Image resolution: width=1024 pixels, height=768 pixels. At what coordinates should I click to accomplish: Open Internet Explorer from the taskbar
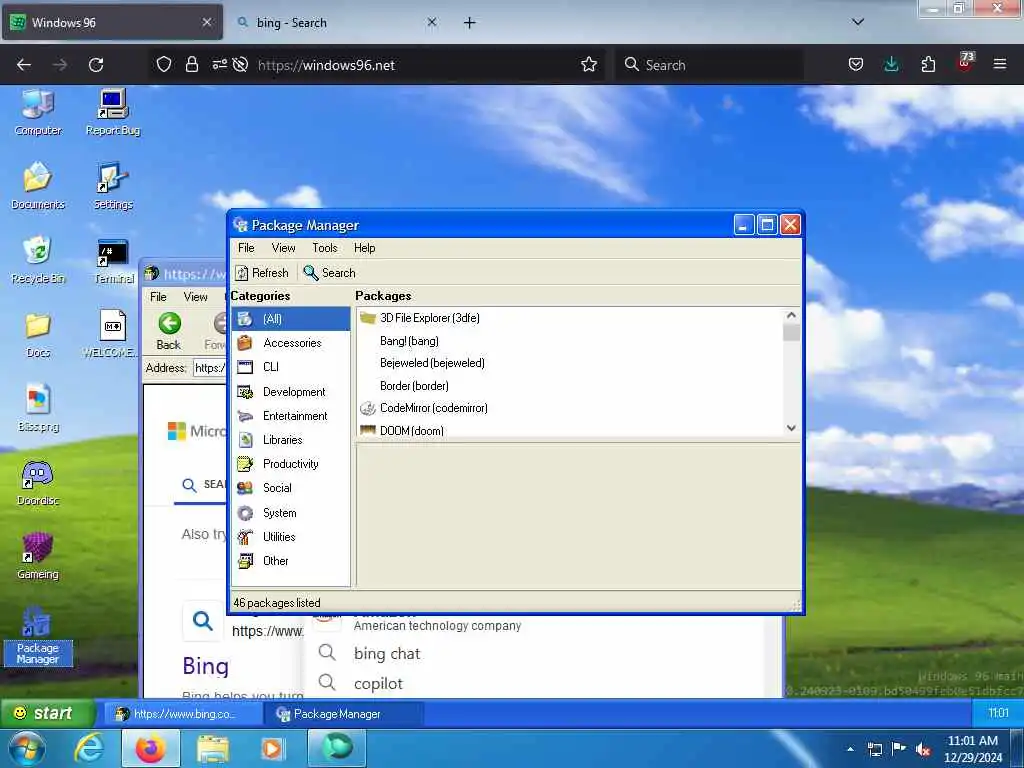88,748
